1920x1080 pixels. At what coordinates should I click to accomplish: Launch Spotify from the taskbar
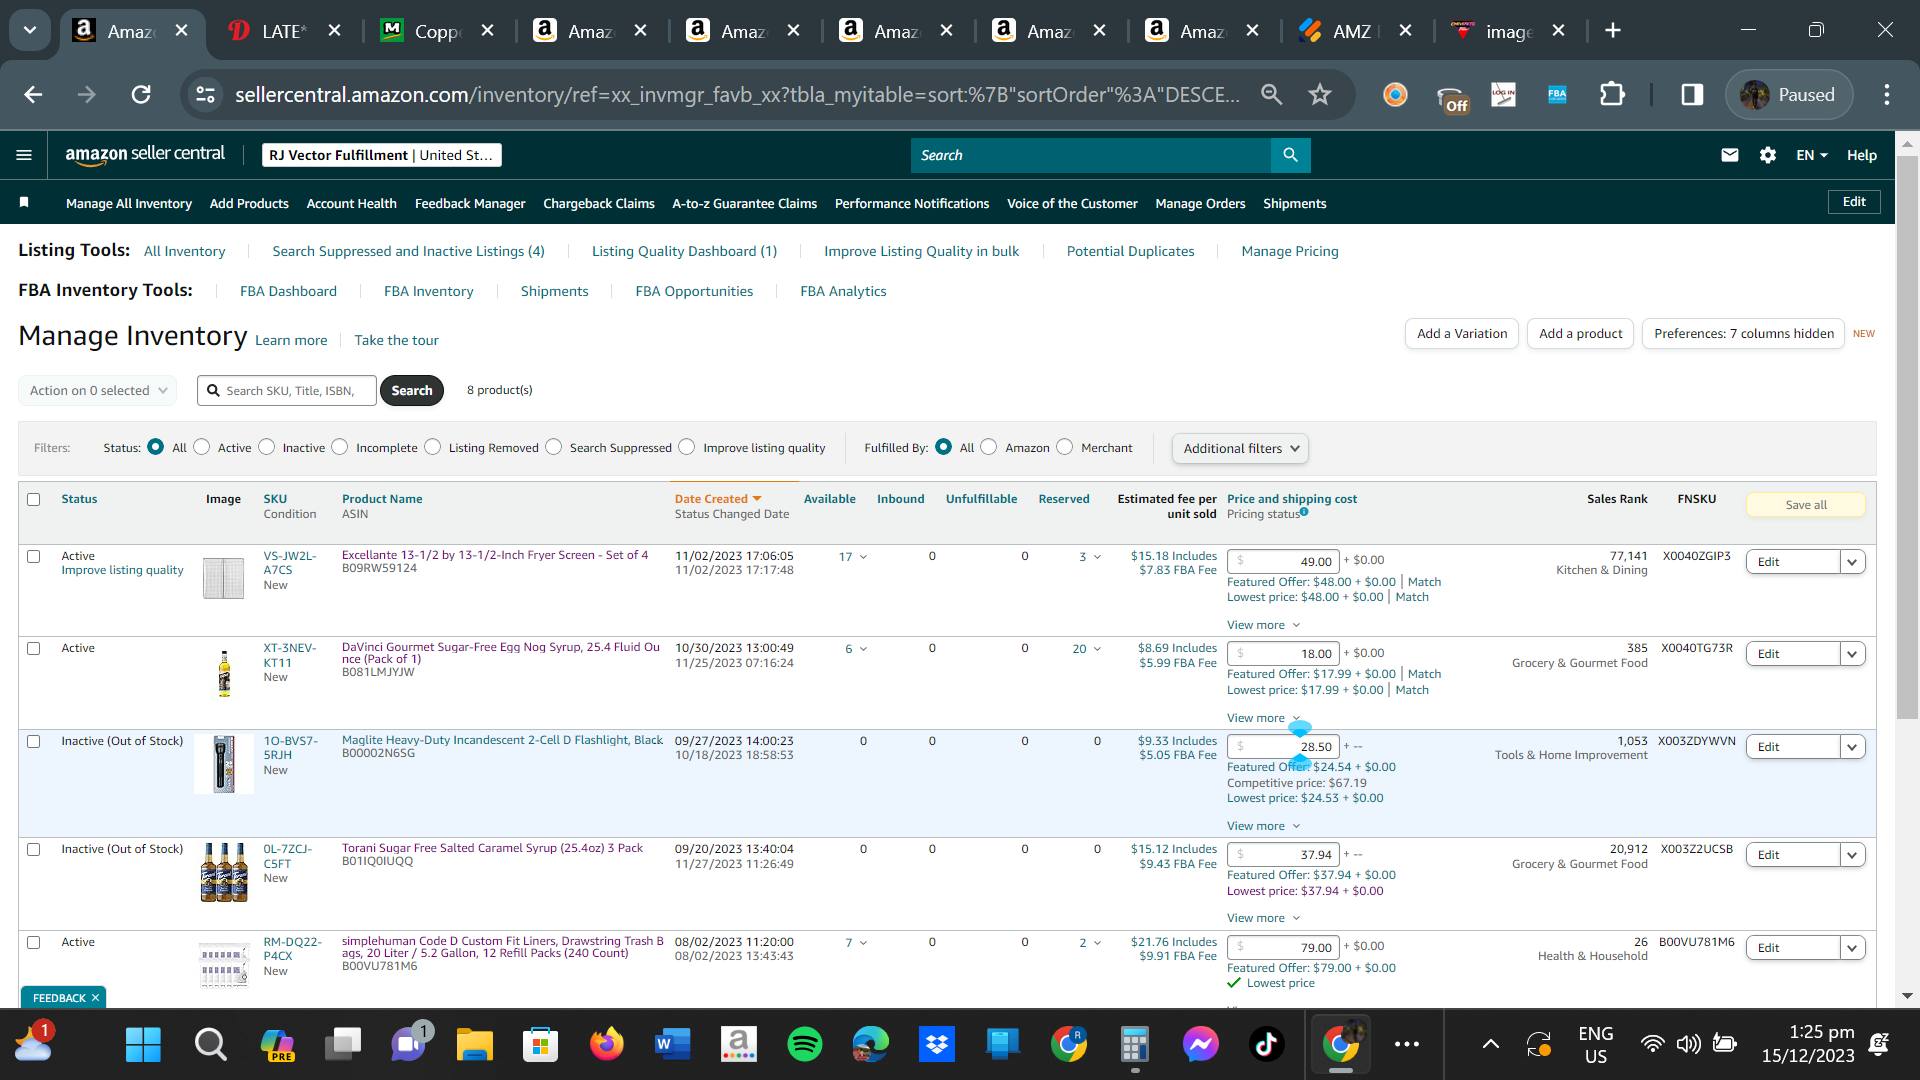(x=805, y=1045)
